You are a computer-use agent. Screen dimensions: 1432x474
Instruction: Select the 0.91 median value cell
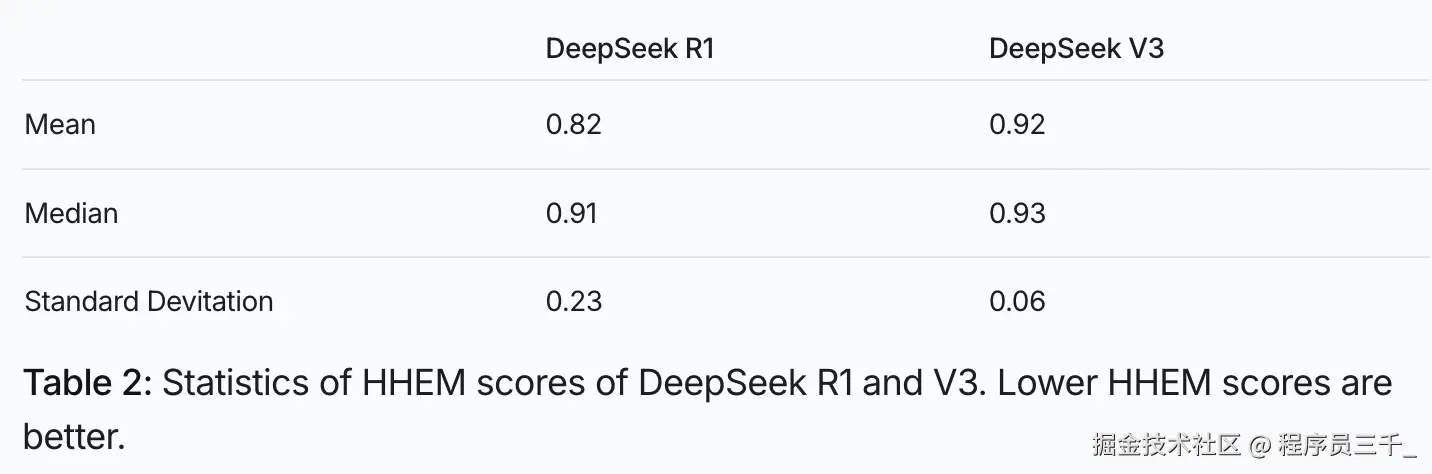tap(571, 213)
